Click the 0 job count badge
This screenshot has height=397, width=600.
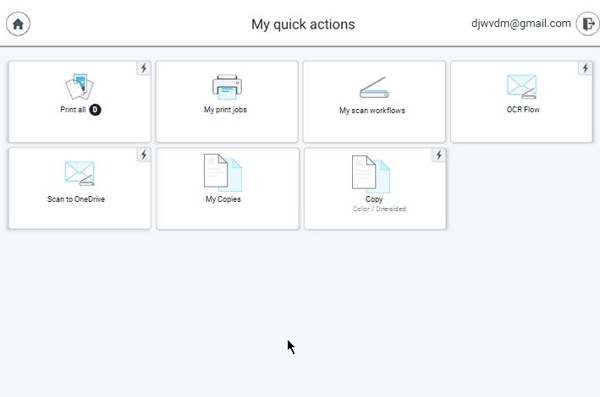coord(95,110)
